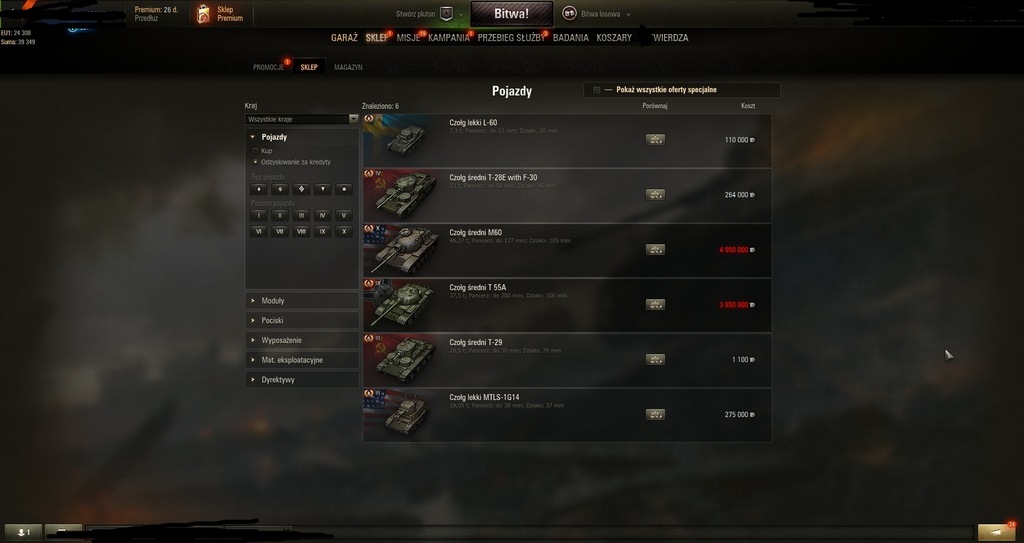Open the Wszystkie kraje country dropdown

click(x=302, y=119)
